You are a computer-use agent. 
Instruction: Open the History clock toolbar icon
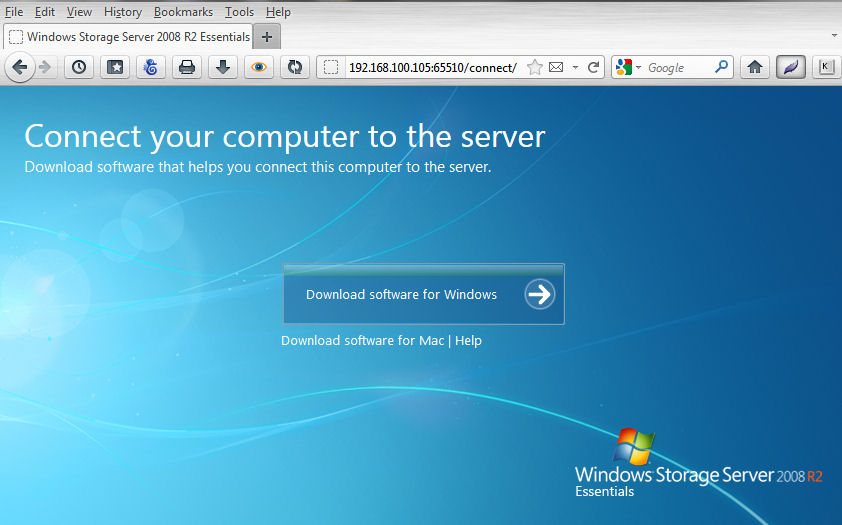pyautogui.click(x=79, y=67)
